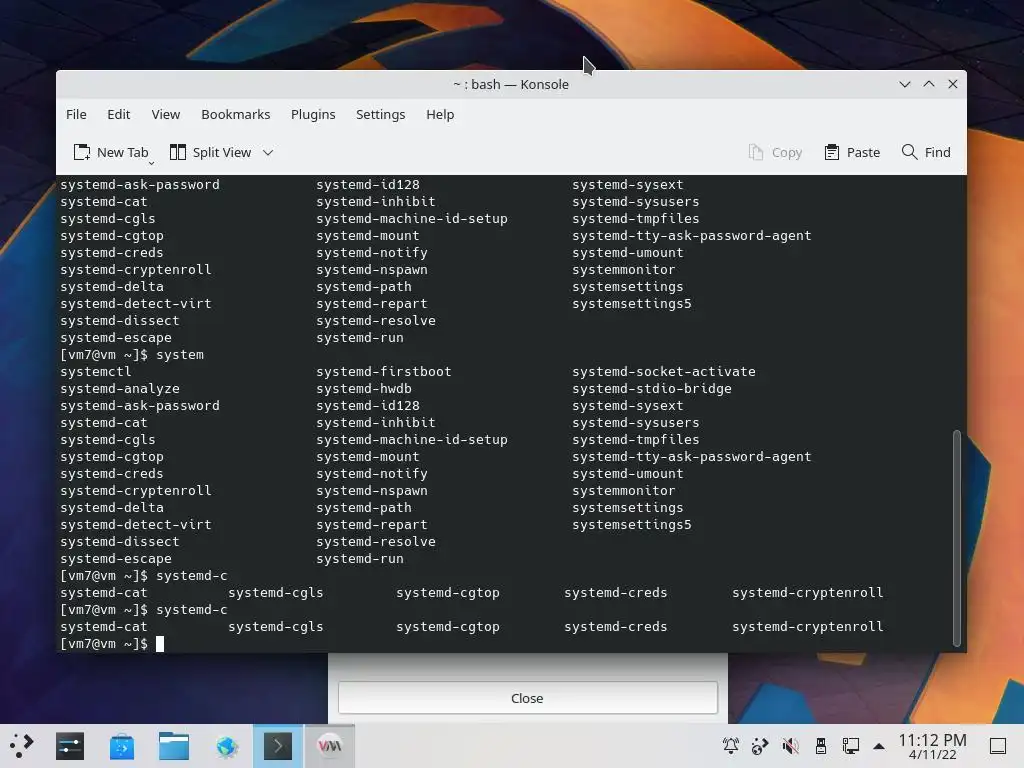Click the muted audio volume tray icon
This screenshot has height=768, width=1024.
tap(790, 745)
